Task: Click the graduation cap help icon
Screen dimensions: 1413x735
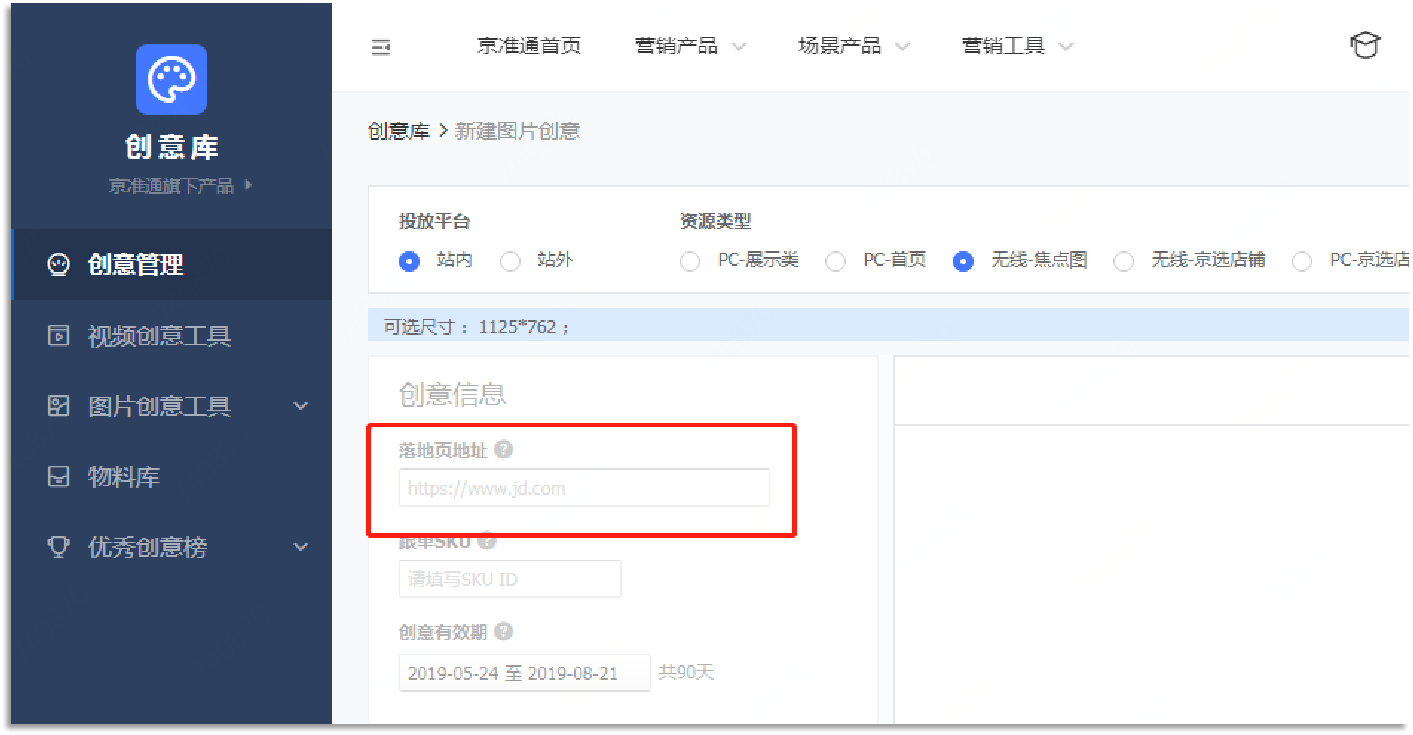Action: [x=1365, y=46]
